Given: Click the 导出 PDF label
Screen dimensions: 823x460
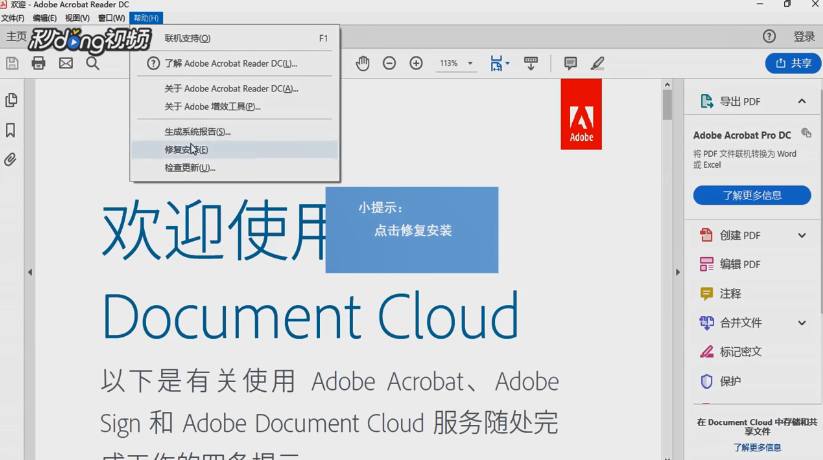Looking at the screenshot, I should [740, 101].
